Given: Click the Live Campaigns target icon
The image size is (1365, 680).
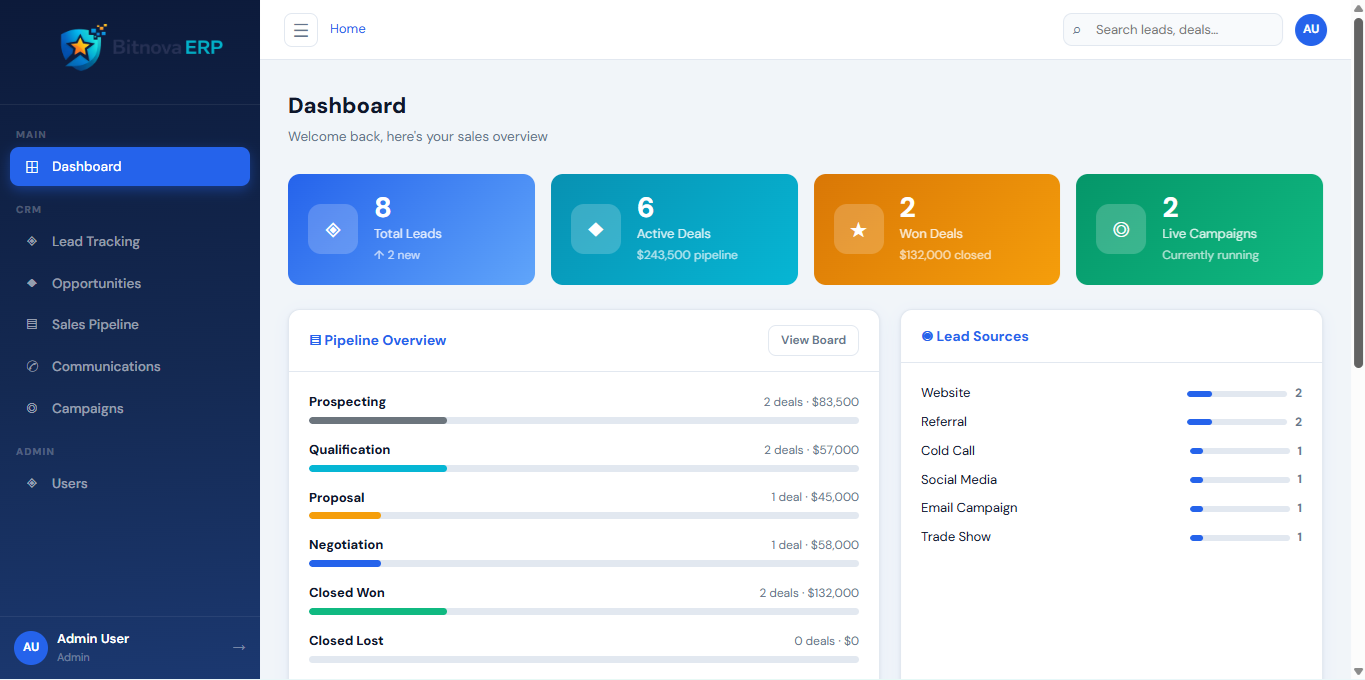Looking at the screenshot, I should click(1121, 229).
